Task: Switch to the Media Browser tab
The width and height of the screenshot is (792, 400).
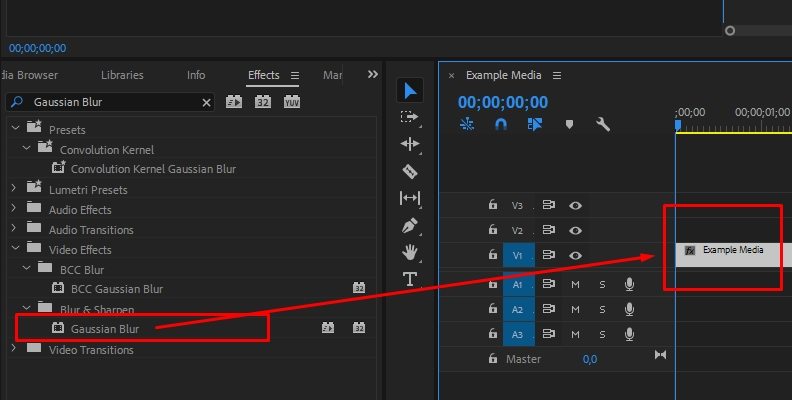Action: click(29, 75)
